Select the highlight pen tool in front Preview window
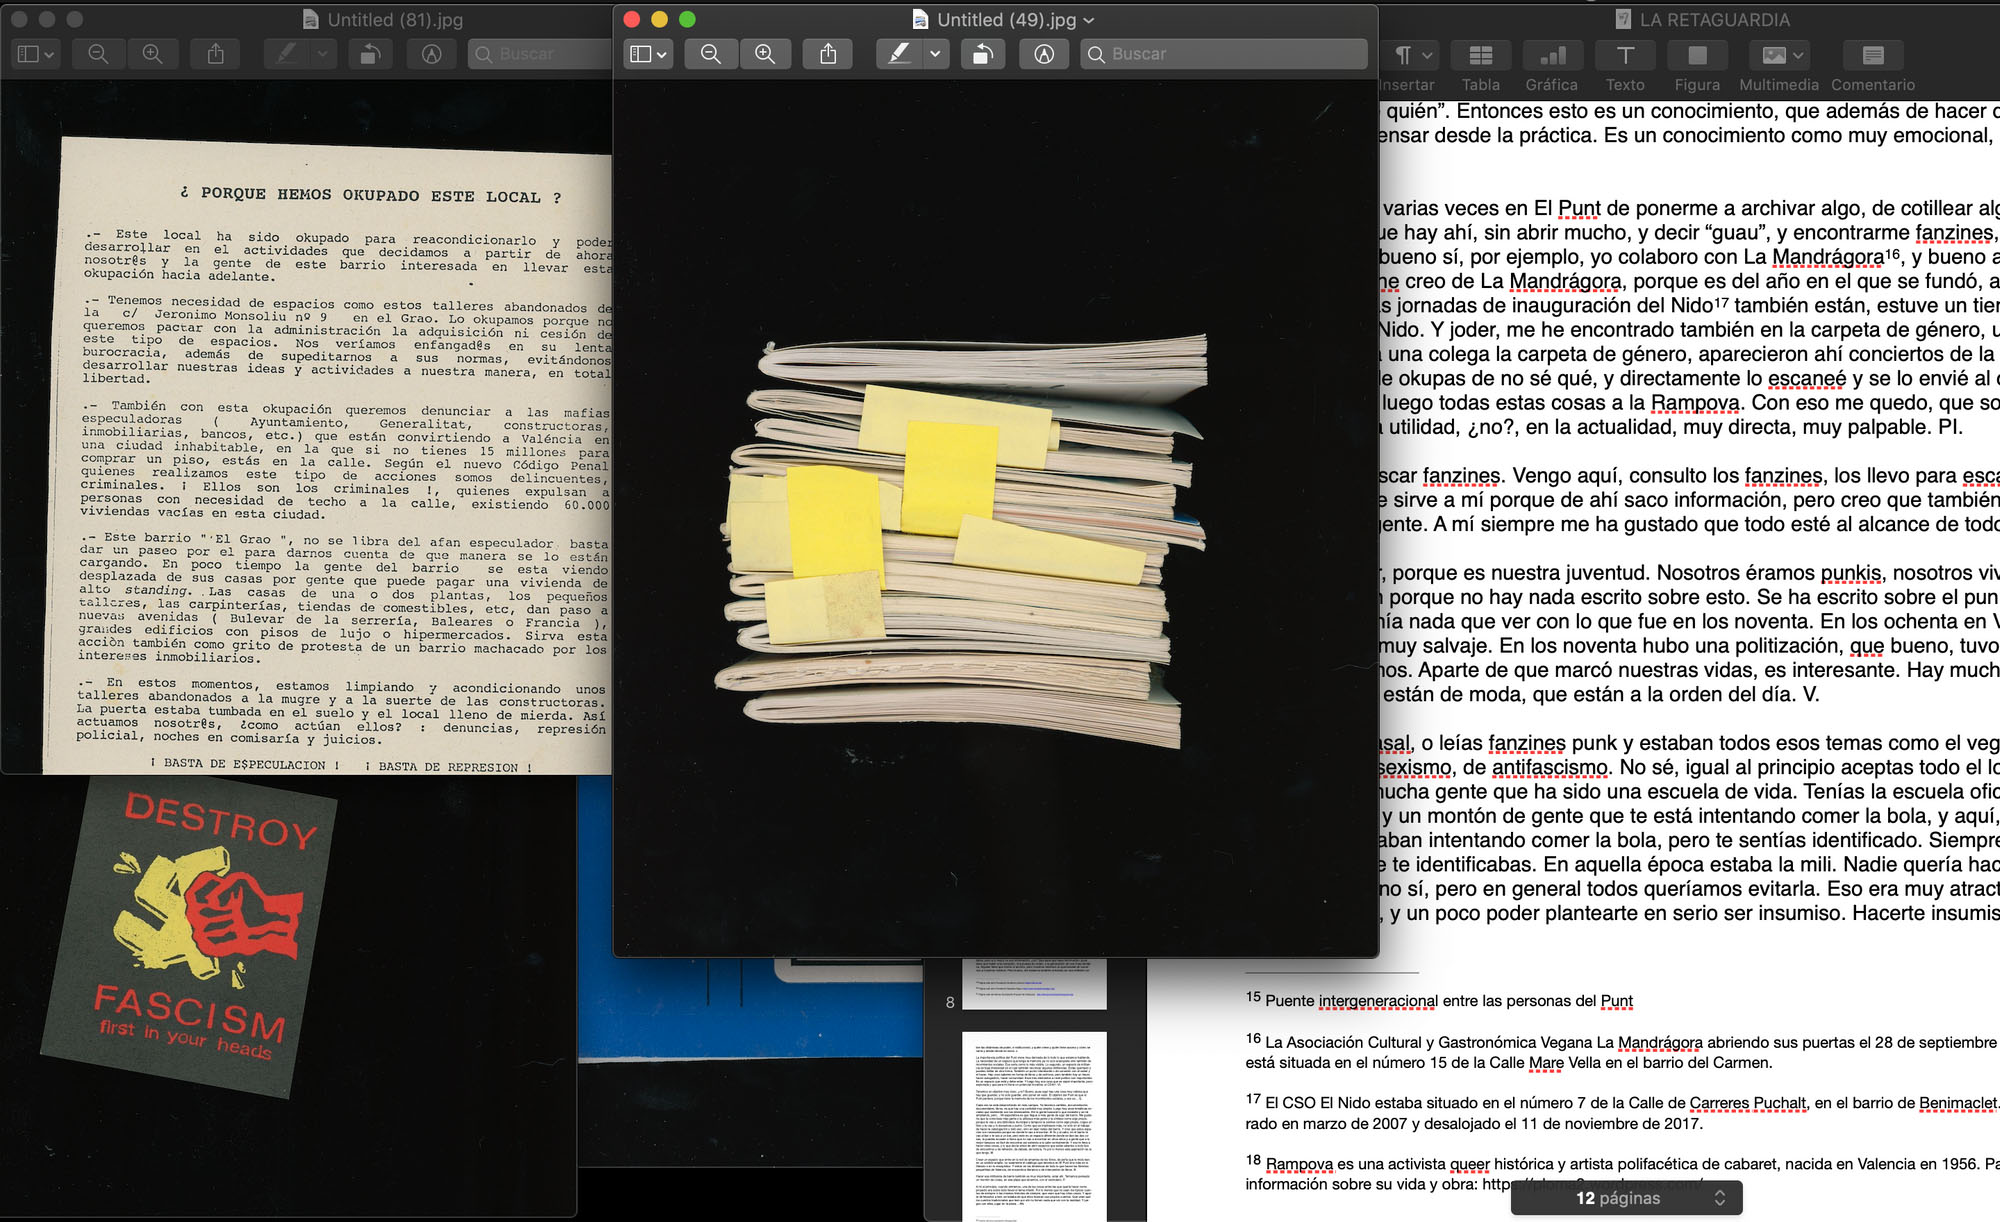Viewport: 2000px width, 1222px height. pos(899,54)
